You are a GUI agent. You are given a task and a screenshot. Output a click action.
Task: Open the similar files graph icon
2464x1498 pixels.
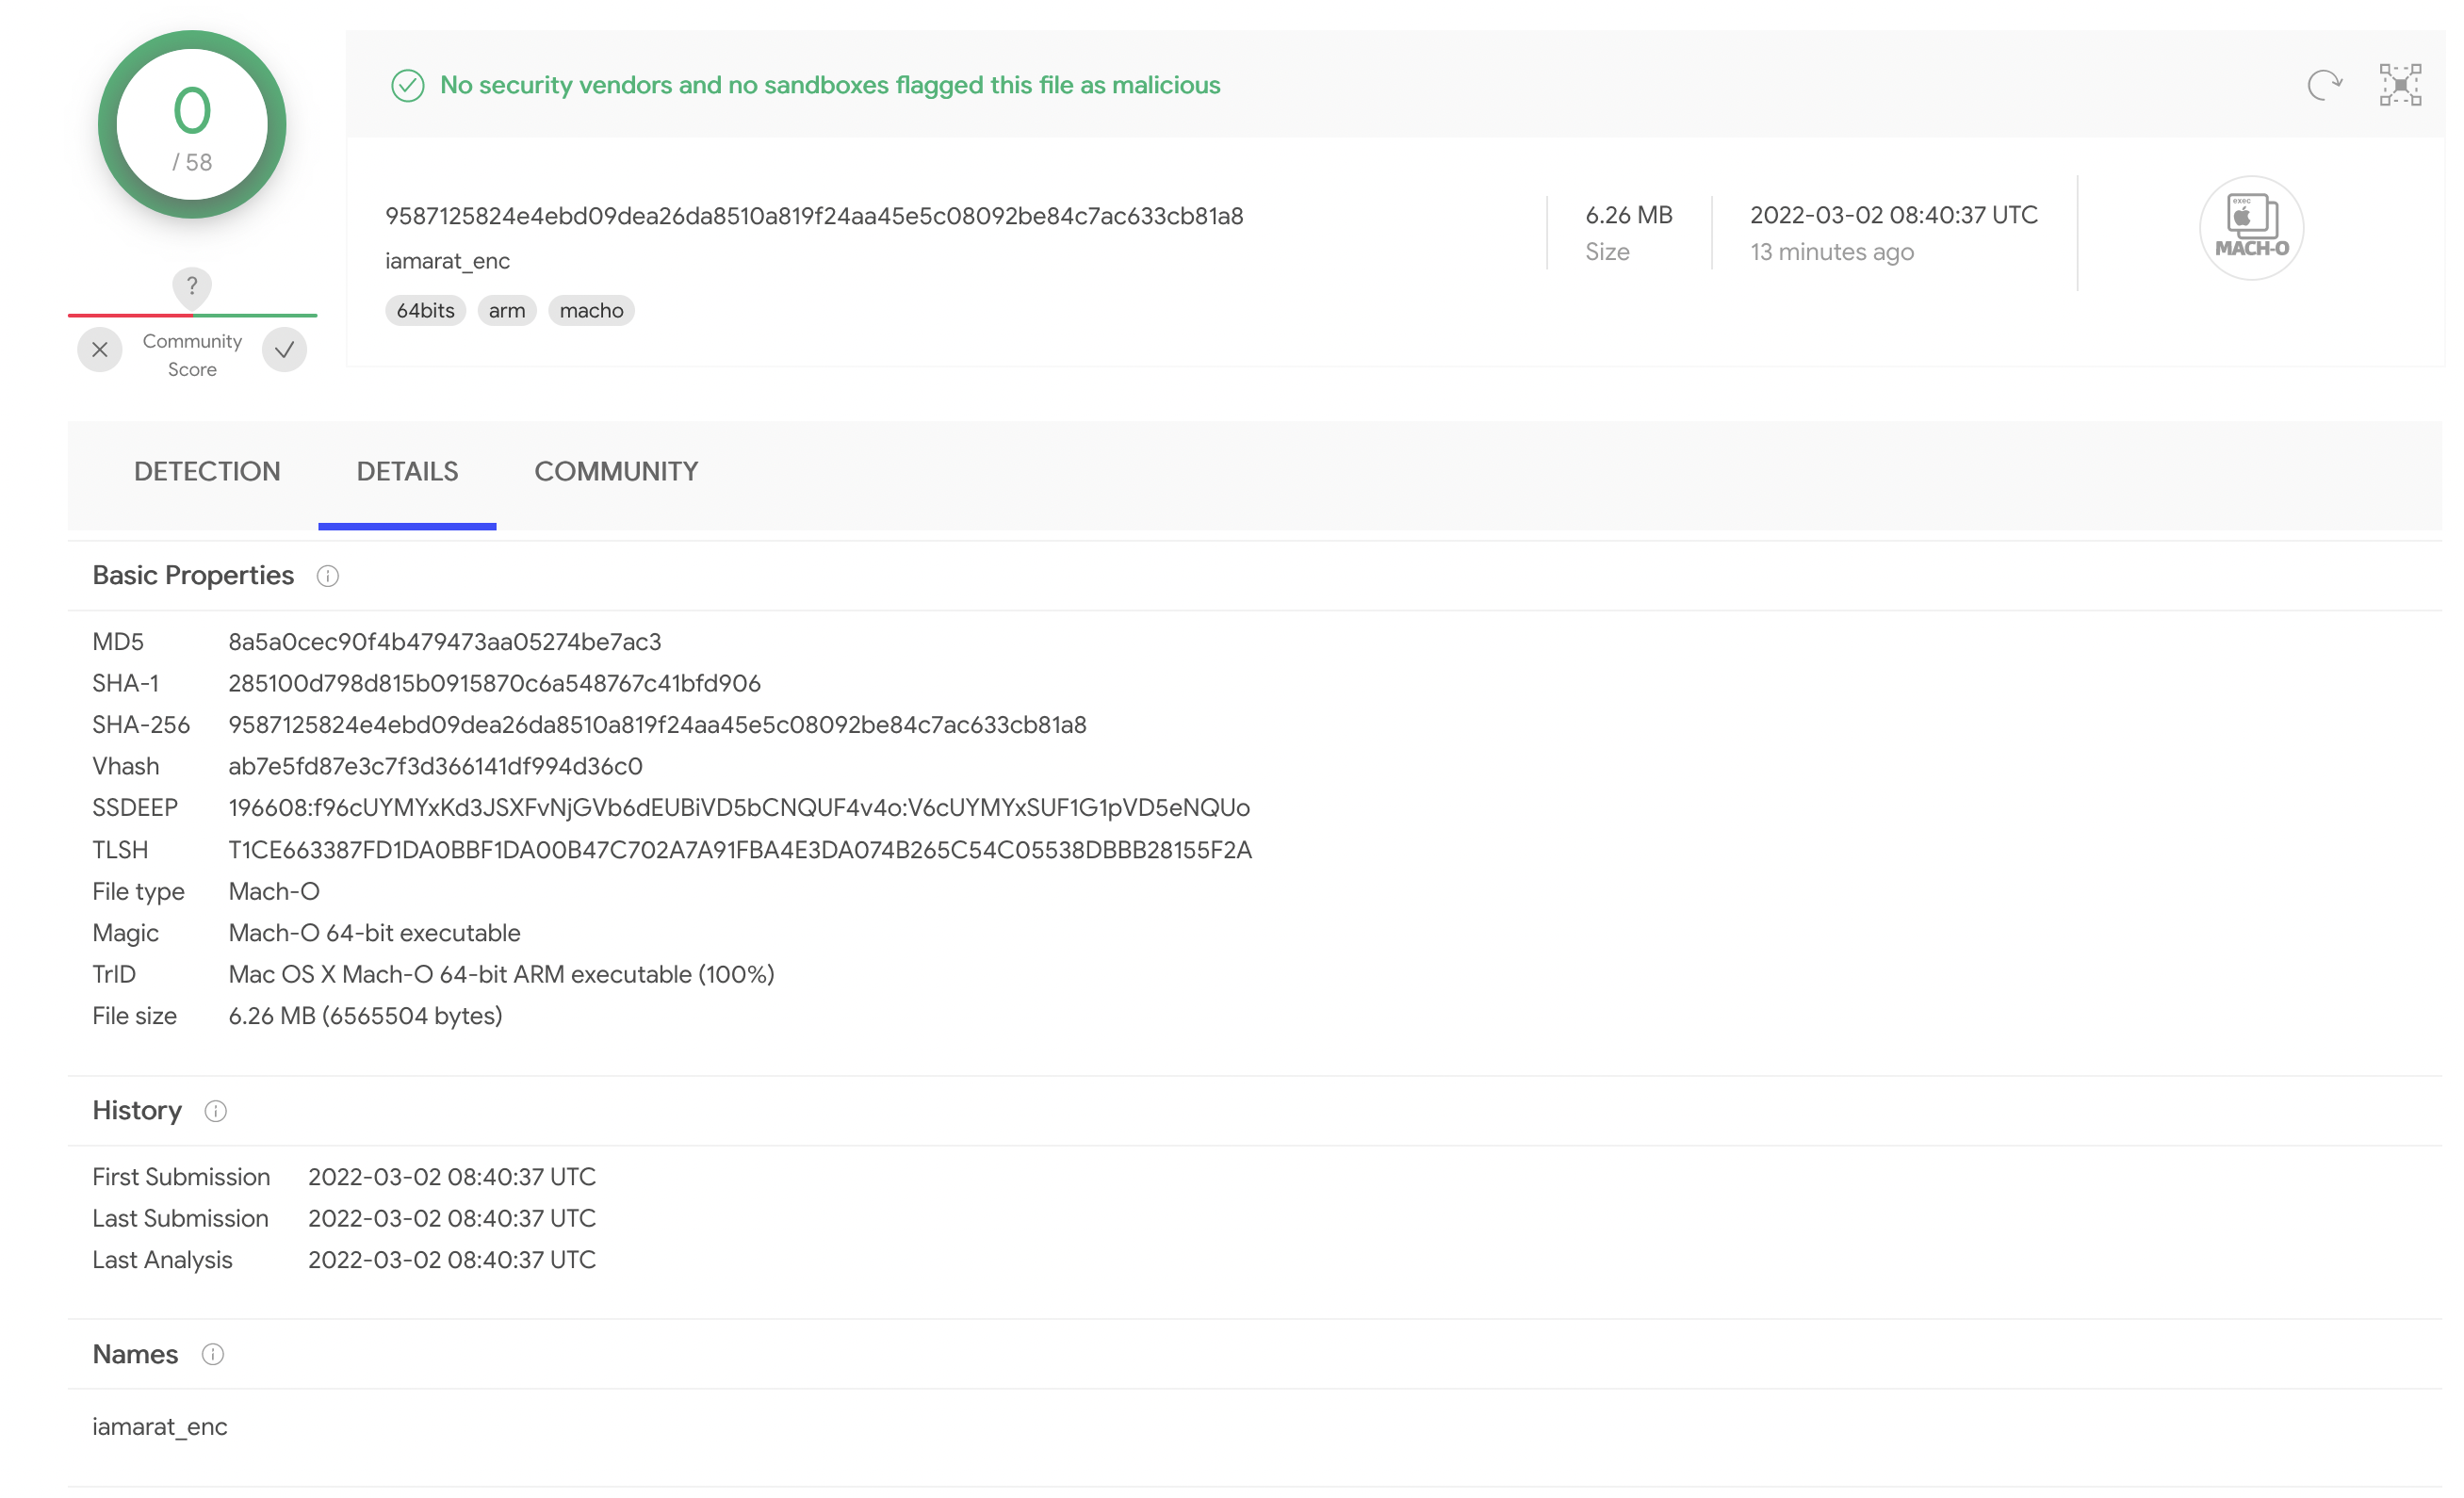pyautogui.click(x=2400, y=85)
